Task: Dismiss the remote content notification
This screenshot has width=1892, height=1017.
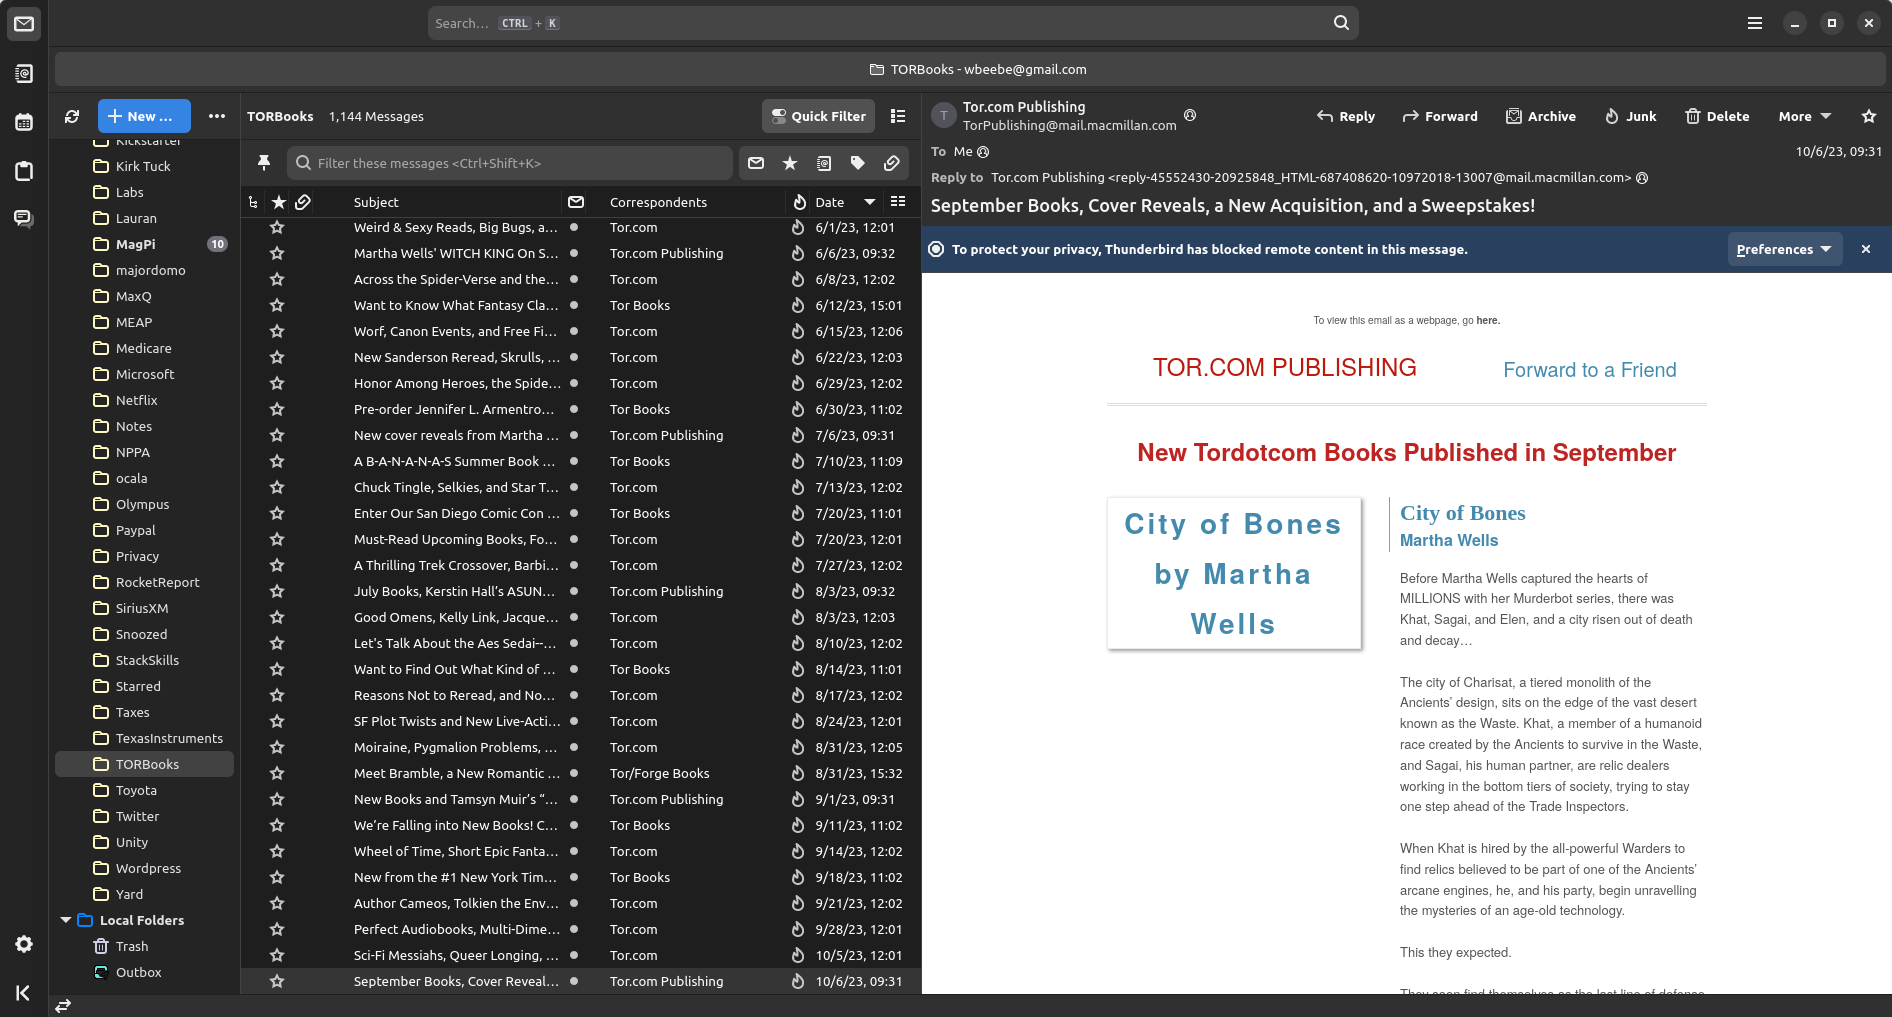Action: tap(1866, 249)
